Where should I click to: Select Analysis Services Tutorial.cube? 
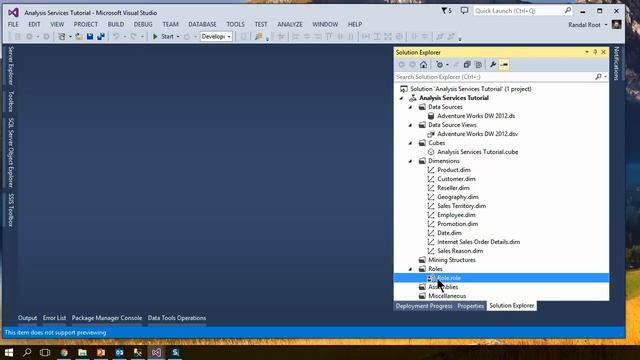pos(478,152)
